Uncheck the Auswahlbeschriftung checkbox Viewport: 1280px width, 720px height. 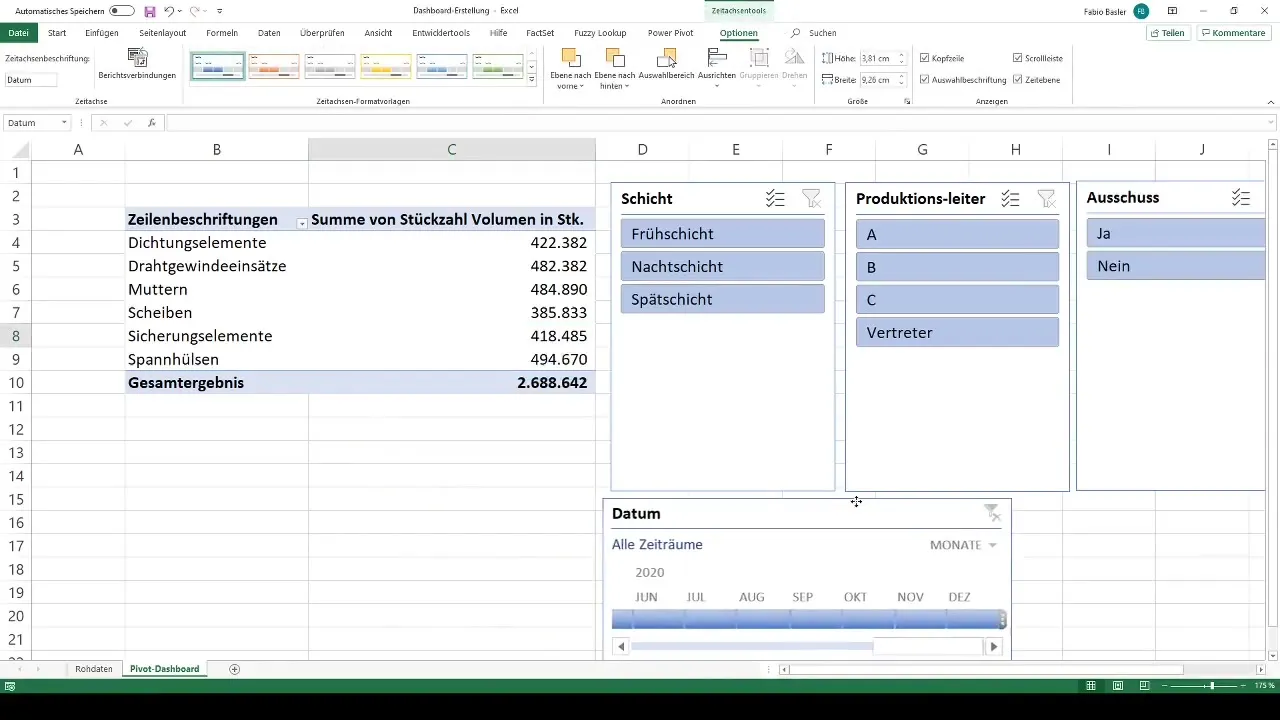coord(924,79)
